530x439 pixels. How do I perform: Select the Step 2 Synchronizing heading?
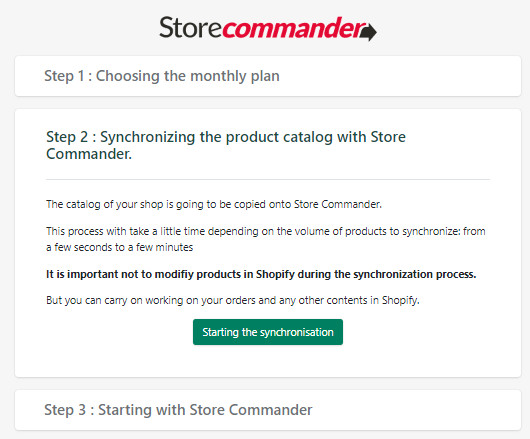pyautogui.click(x=226, y=145)
